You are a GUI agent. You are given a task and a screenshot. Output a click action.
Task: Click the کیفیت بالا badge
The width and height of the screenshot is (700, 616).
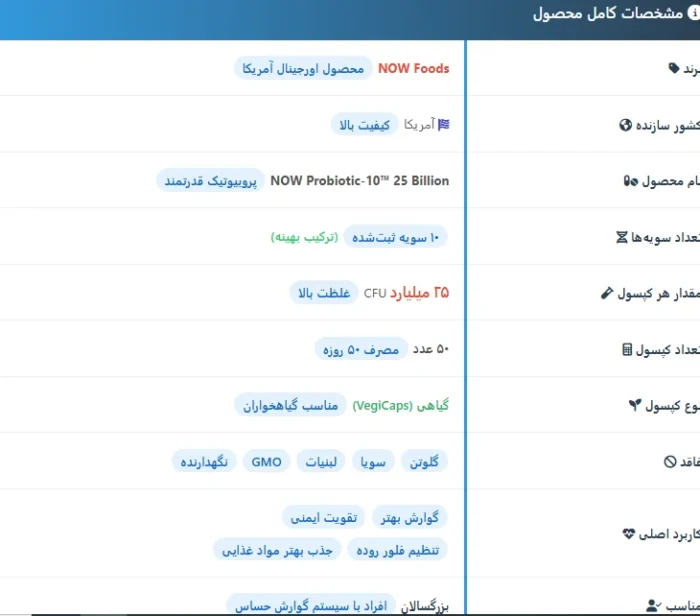pos(365,125)
